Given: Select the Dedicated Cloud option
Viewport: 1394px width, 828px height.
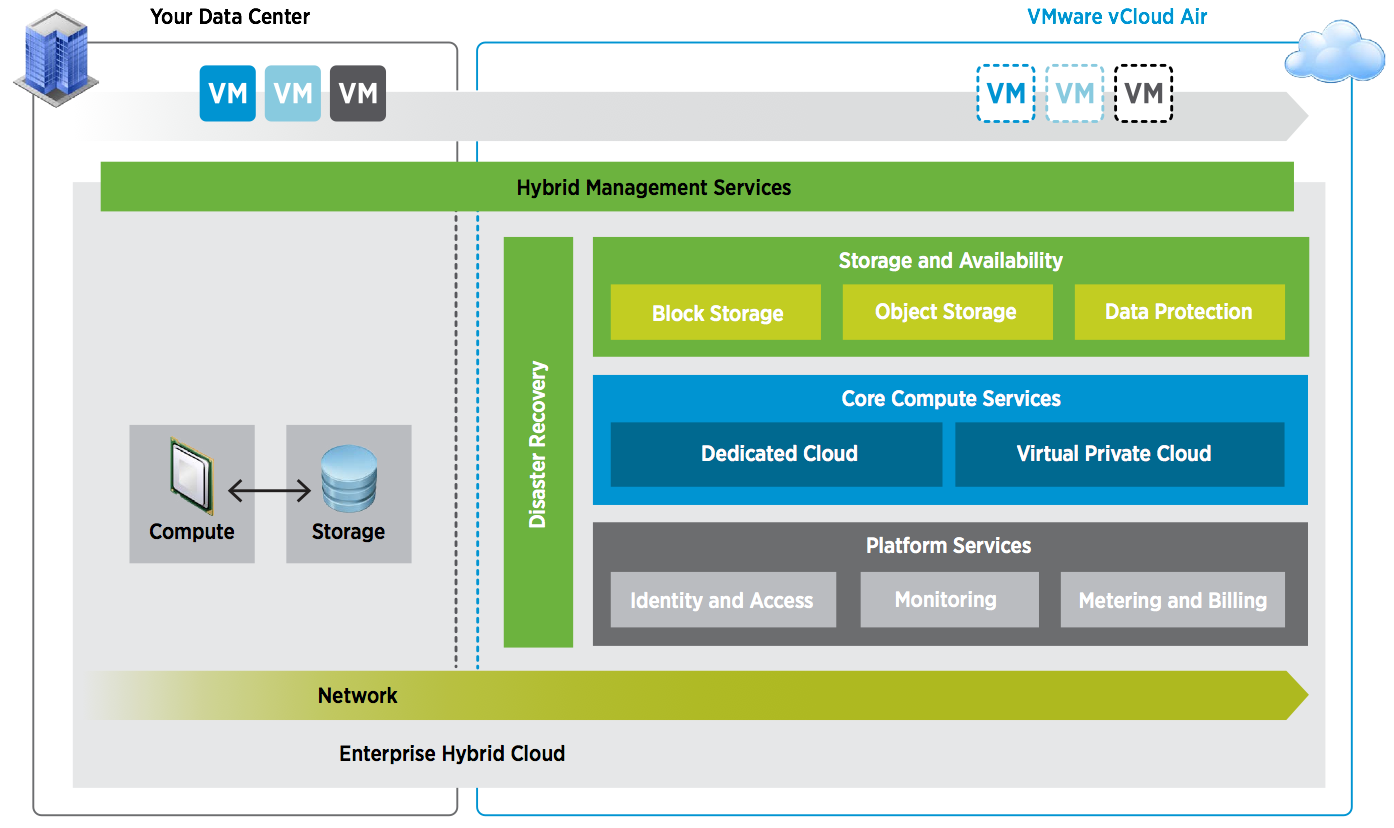Looking at the screenshot, I should (777, 454).
